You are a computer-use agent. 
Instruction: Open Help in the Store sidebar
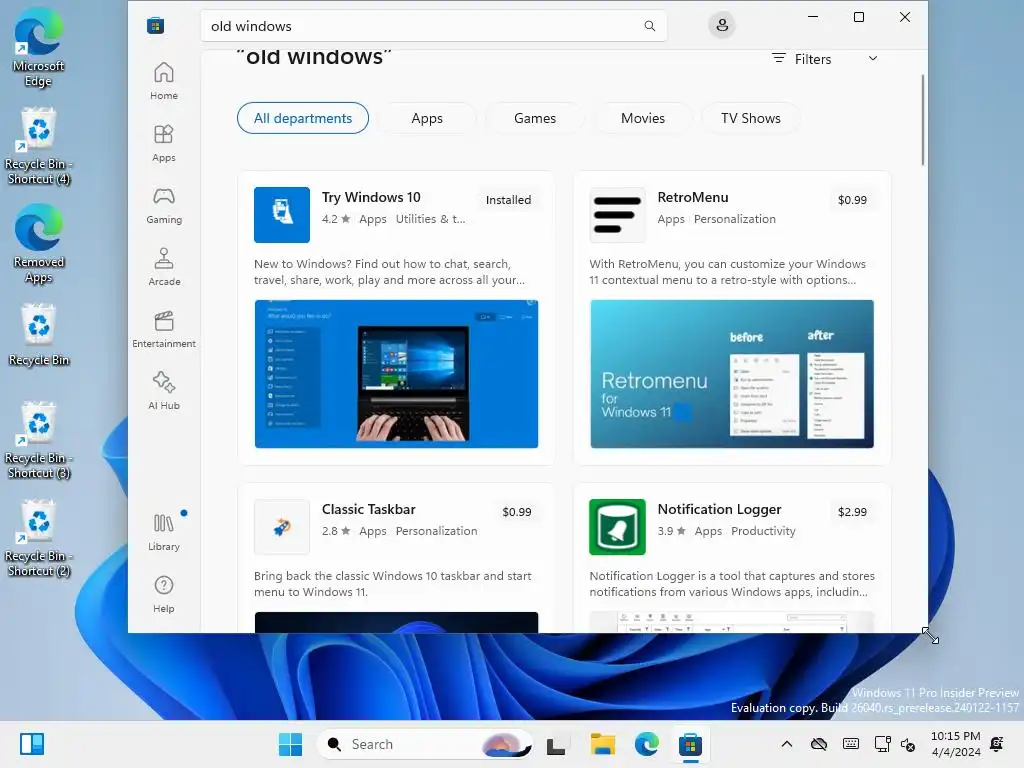click(x=163, y=594)
